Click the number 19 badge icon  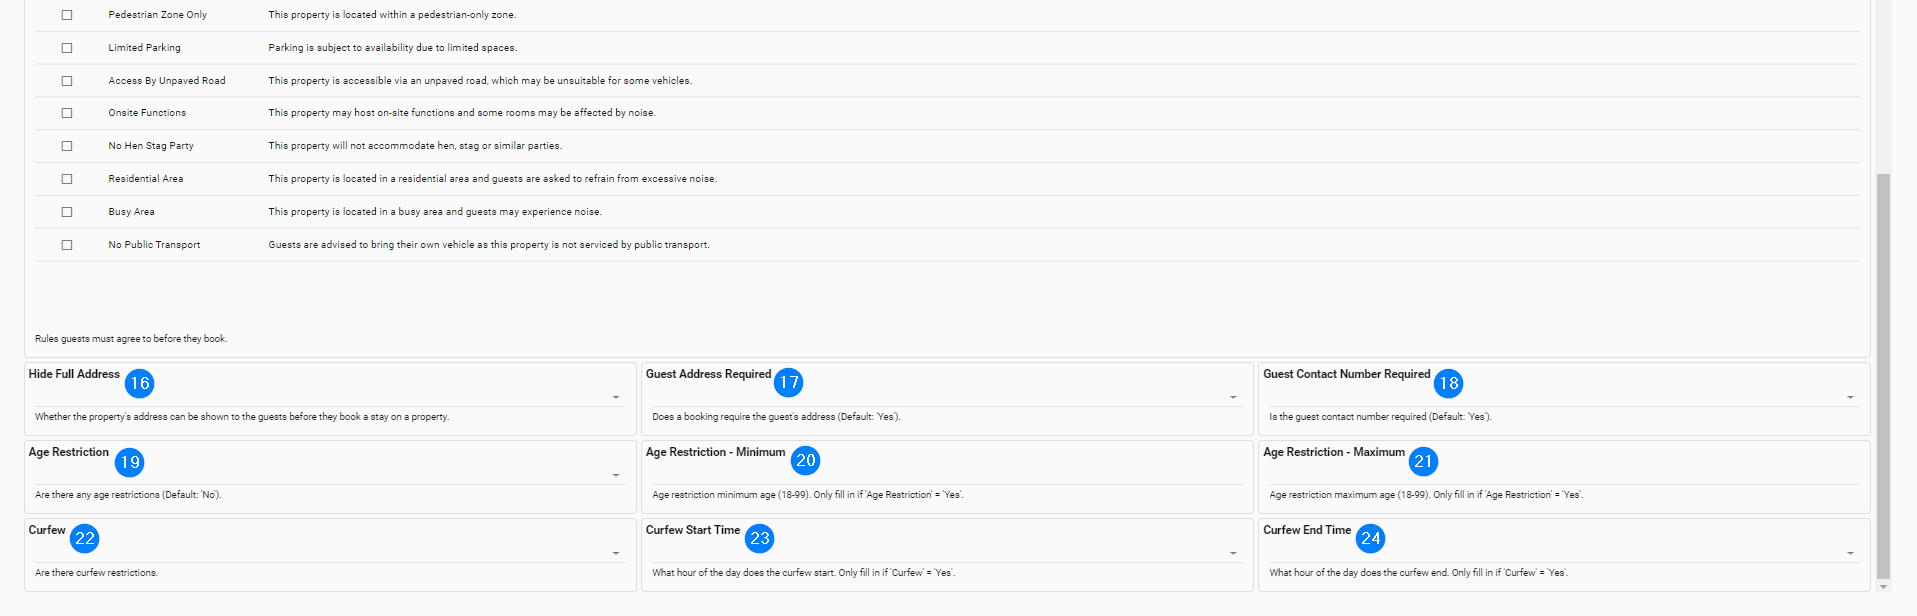(129, 462)
